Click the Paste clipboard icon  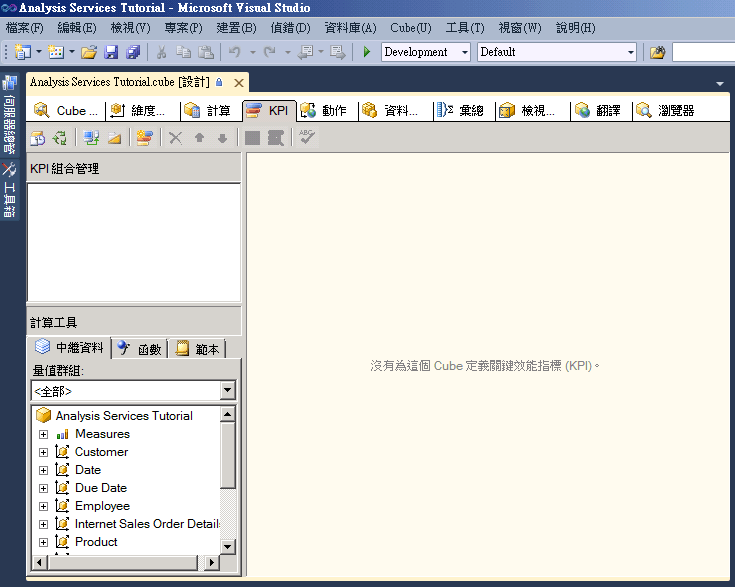pyautogui.click(x=206, y=52)
